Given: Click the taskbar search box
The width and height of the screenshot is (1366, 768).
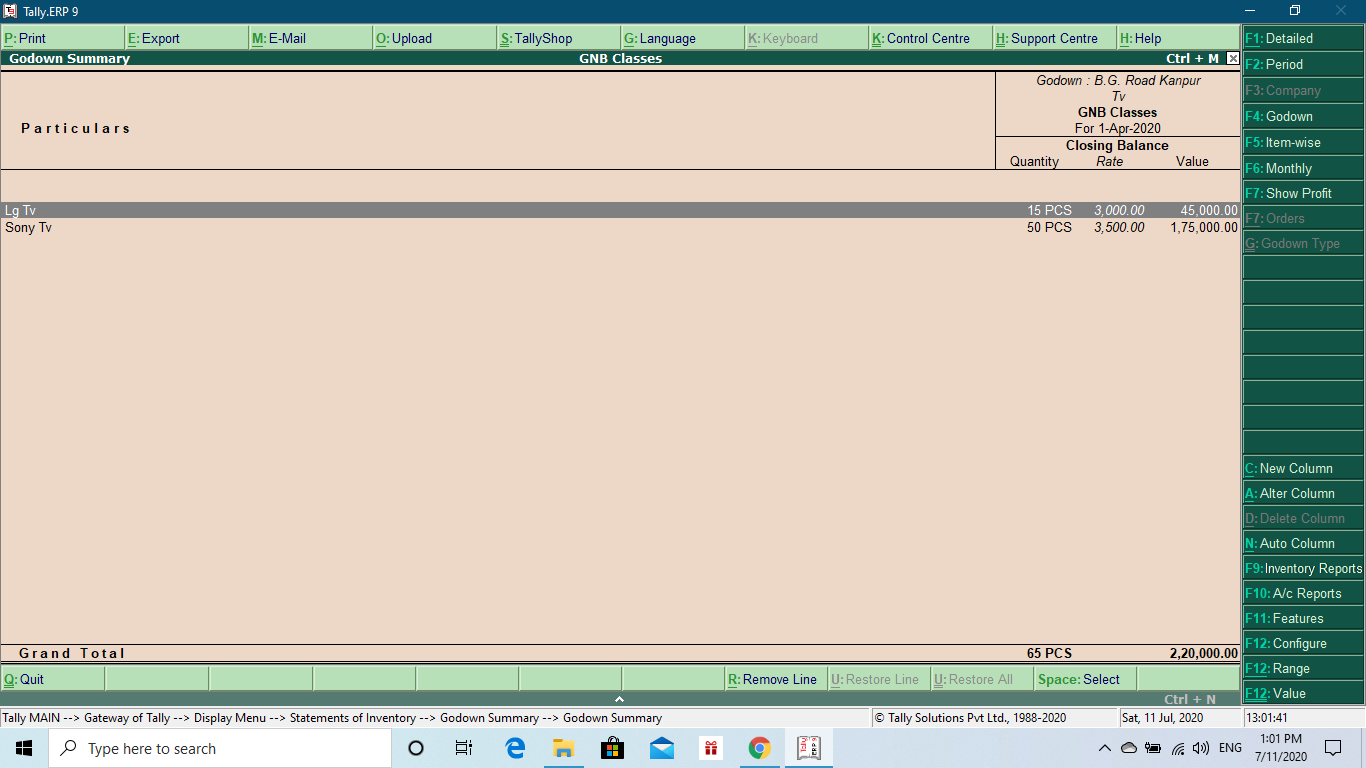Looking at the screenshot, I should coord(219,748).
